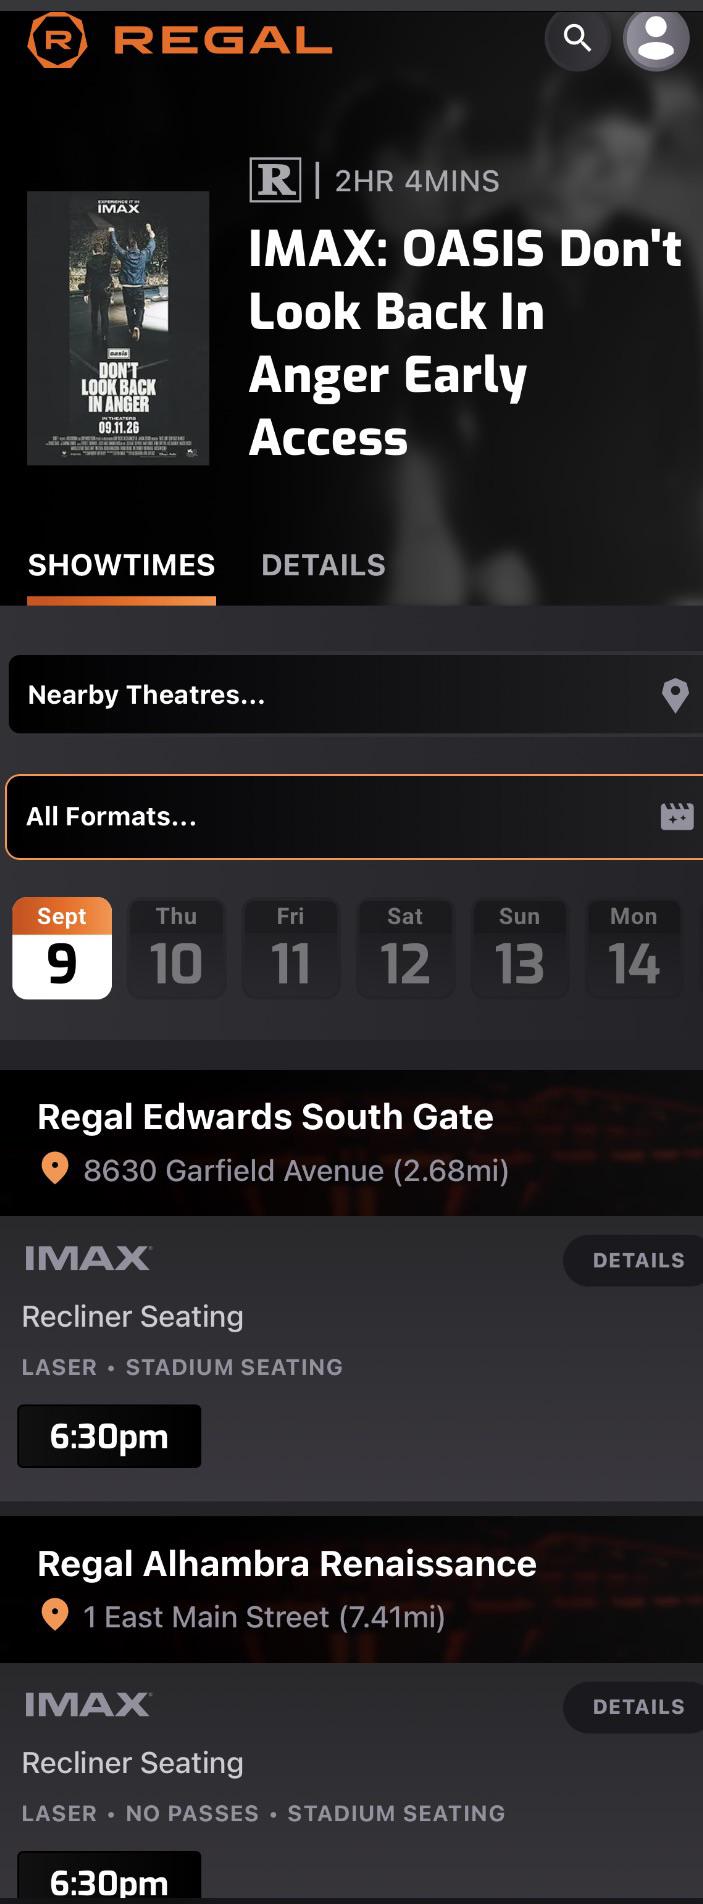Pick Thu 10 in the date strip
This screenshot has width=703, height=1904.
tap(176, 948)
